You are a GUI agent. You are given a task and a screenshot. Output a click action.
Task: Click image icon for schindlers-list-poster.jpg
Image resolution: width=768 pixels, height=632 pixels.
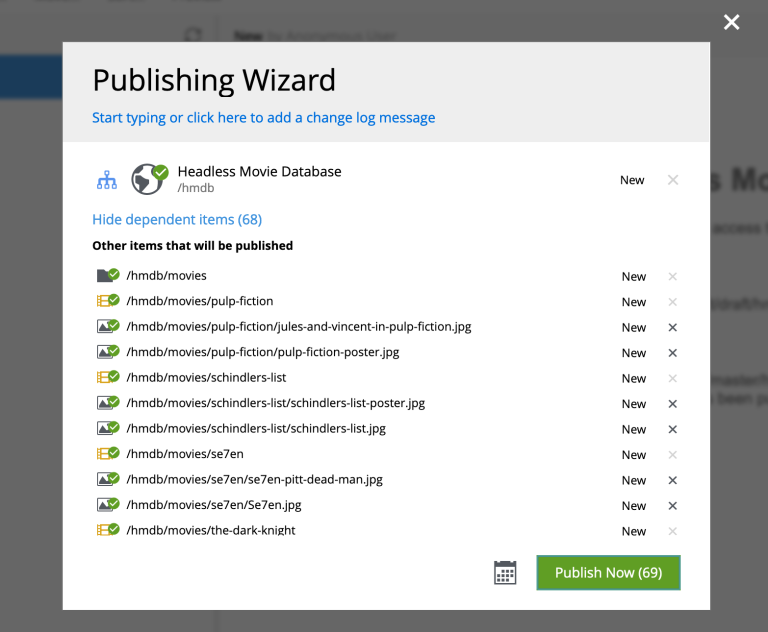point(108,403)
